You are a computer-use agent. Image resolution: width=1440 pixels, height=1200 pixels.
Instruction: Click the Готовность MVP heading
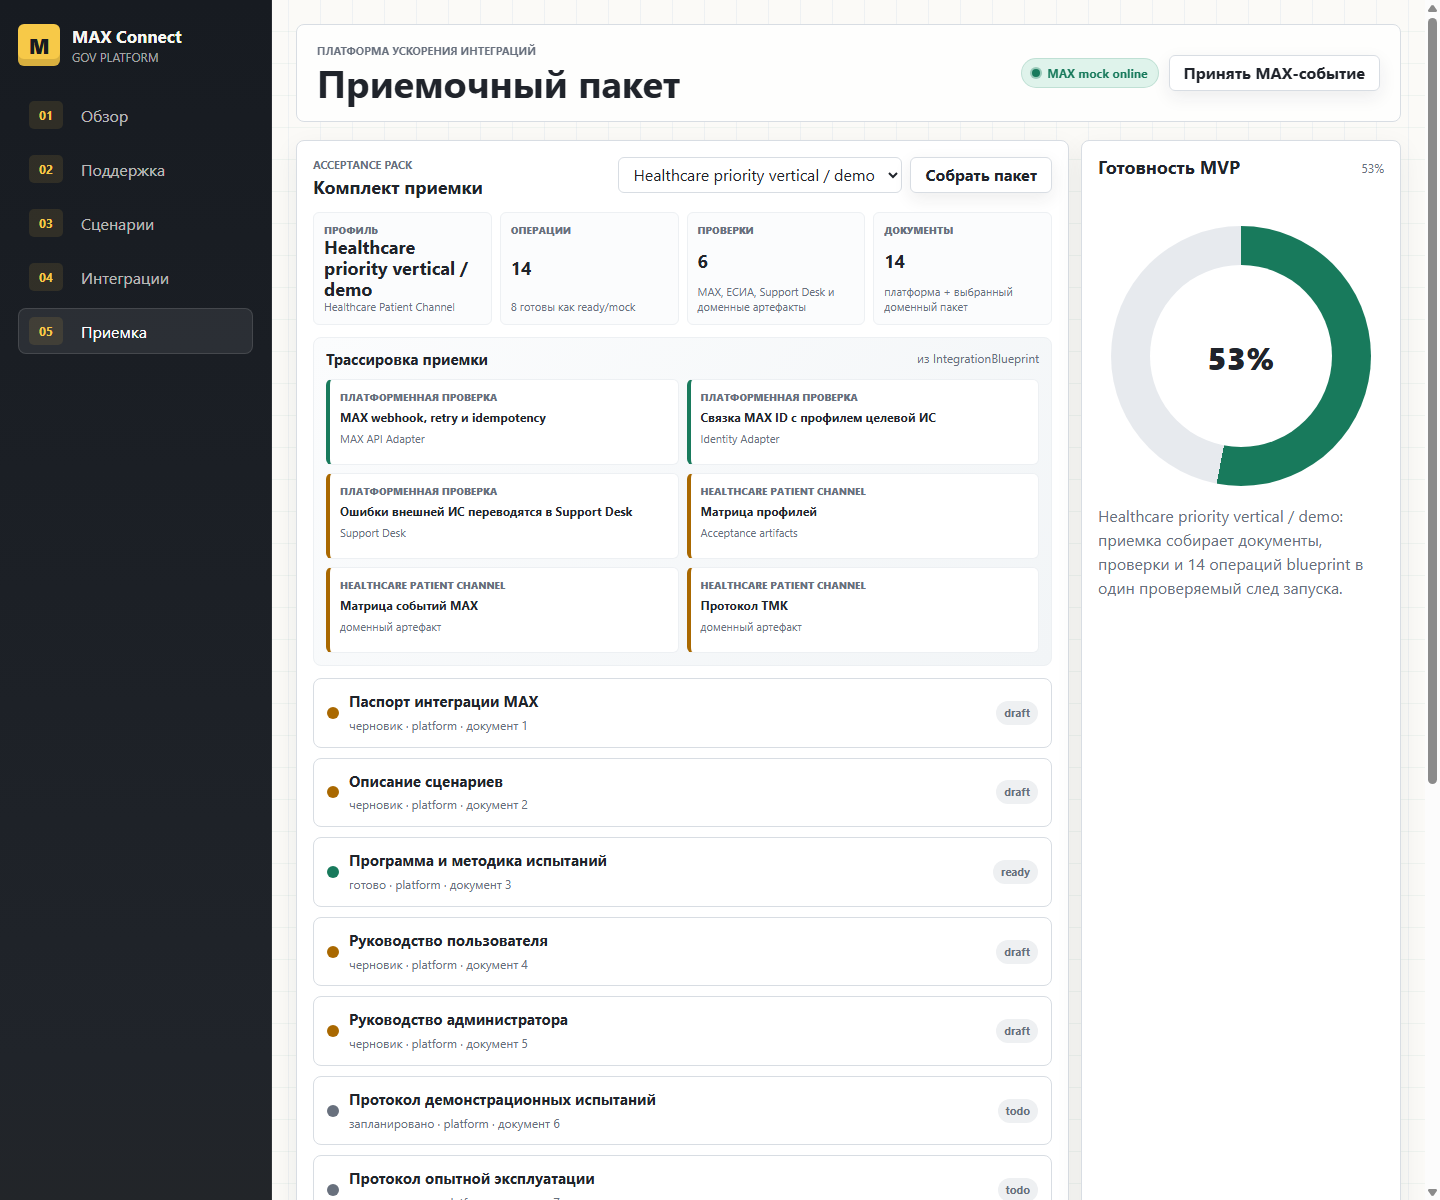[x=1169, y=168]
